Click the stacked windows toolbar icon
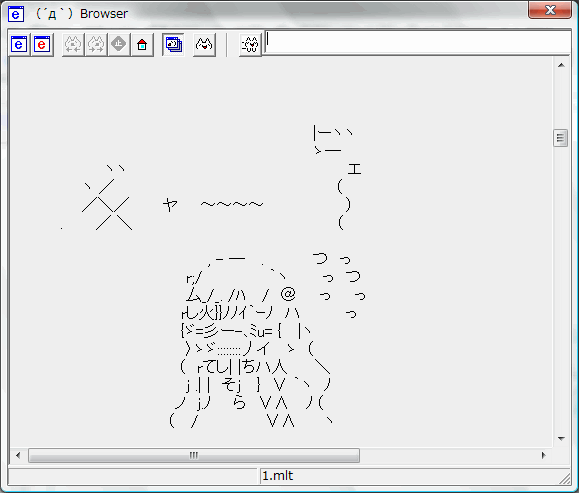The width and height of the screenshot is (579, 493). (x=173, y=45)
